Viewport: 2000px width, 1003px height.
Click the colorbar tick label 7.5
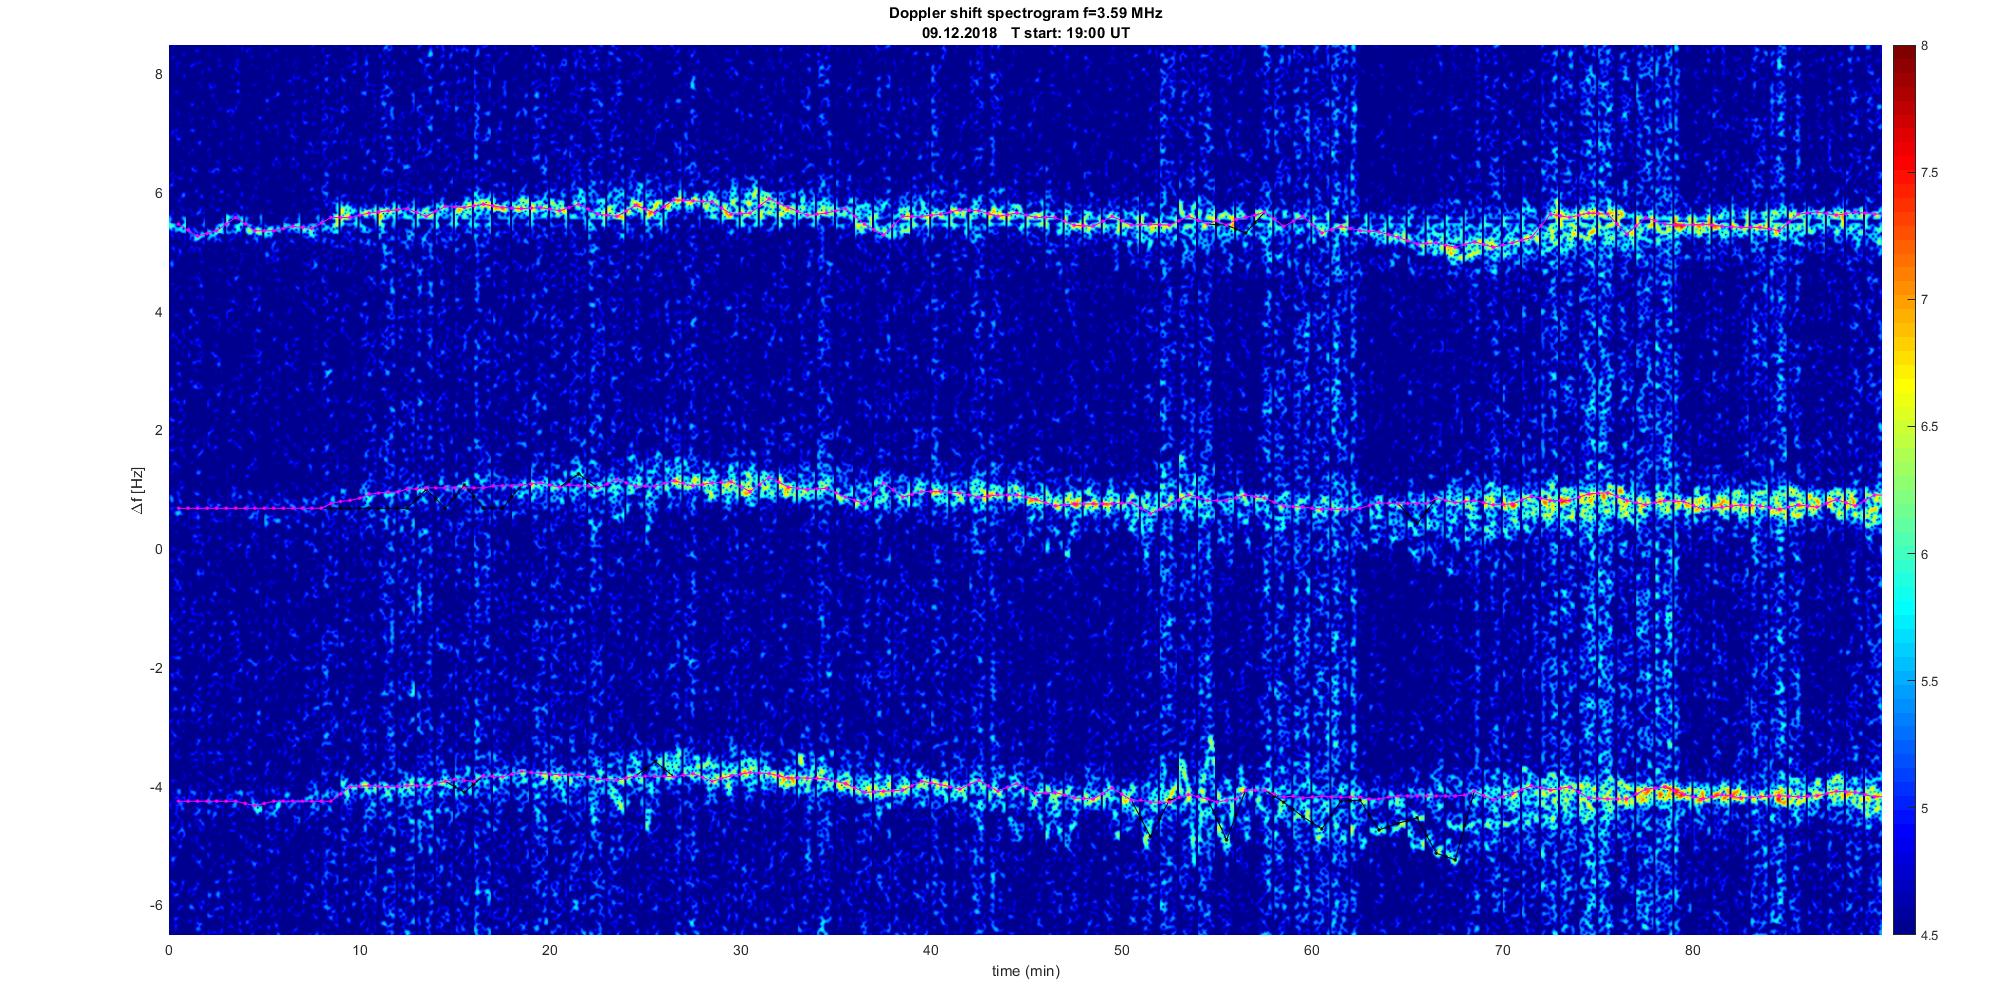pos(1930,173)
